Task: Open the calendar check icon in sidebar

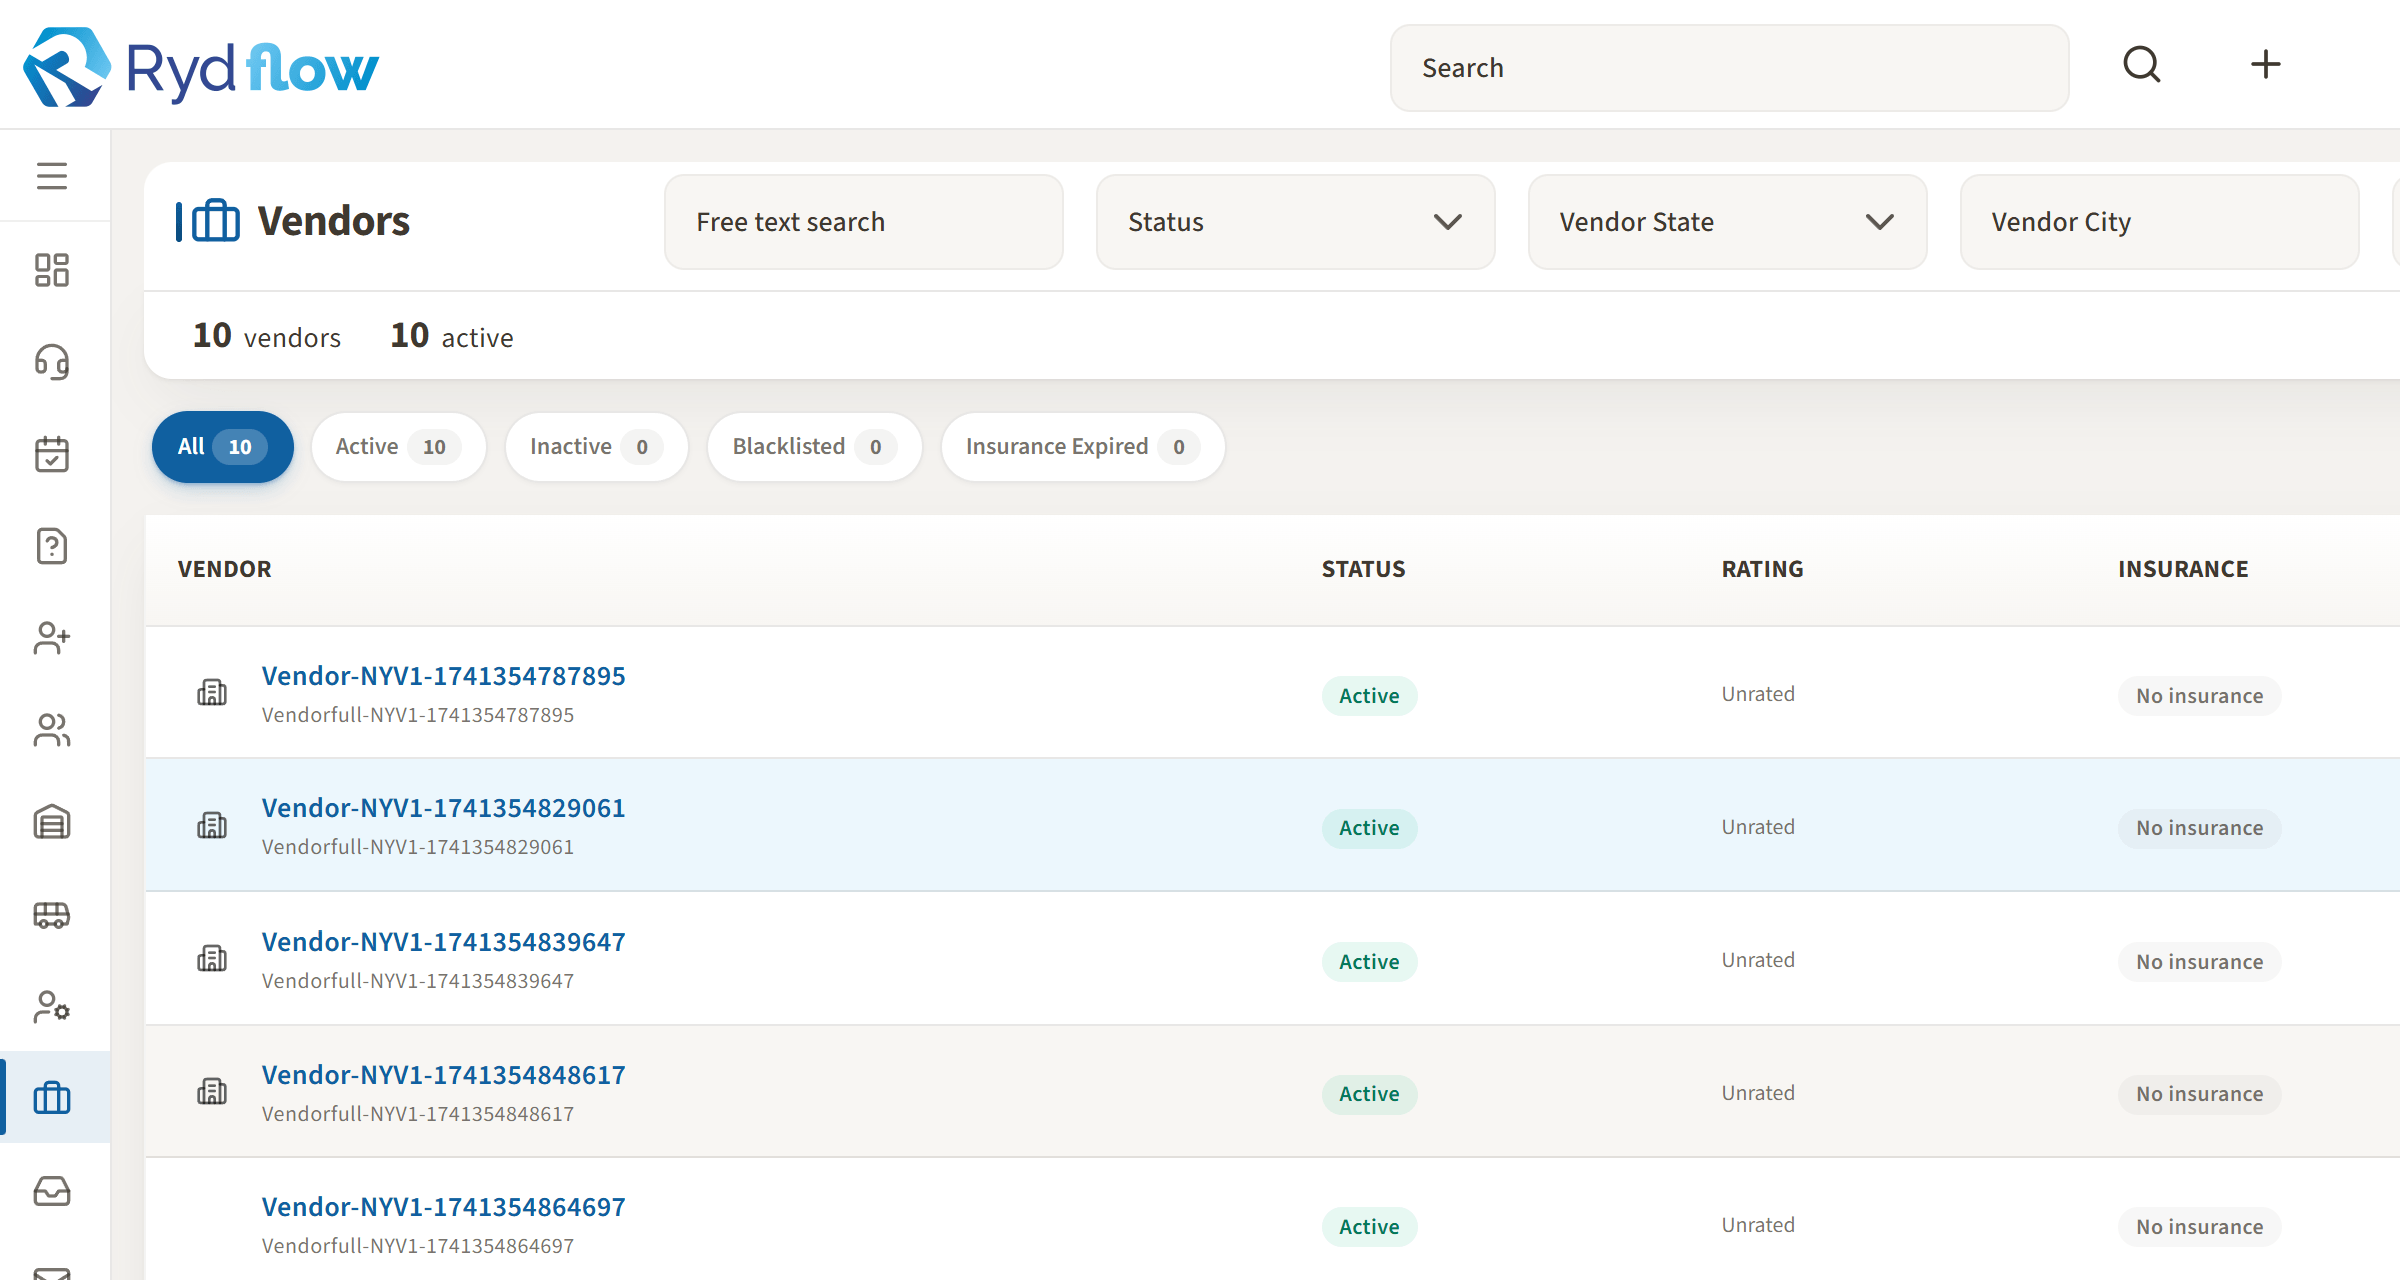Action: click(52, 454)
